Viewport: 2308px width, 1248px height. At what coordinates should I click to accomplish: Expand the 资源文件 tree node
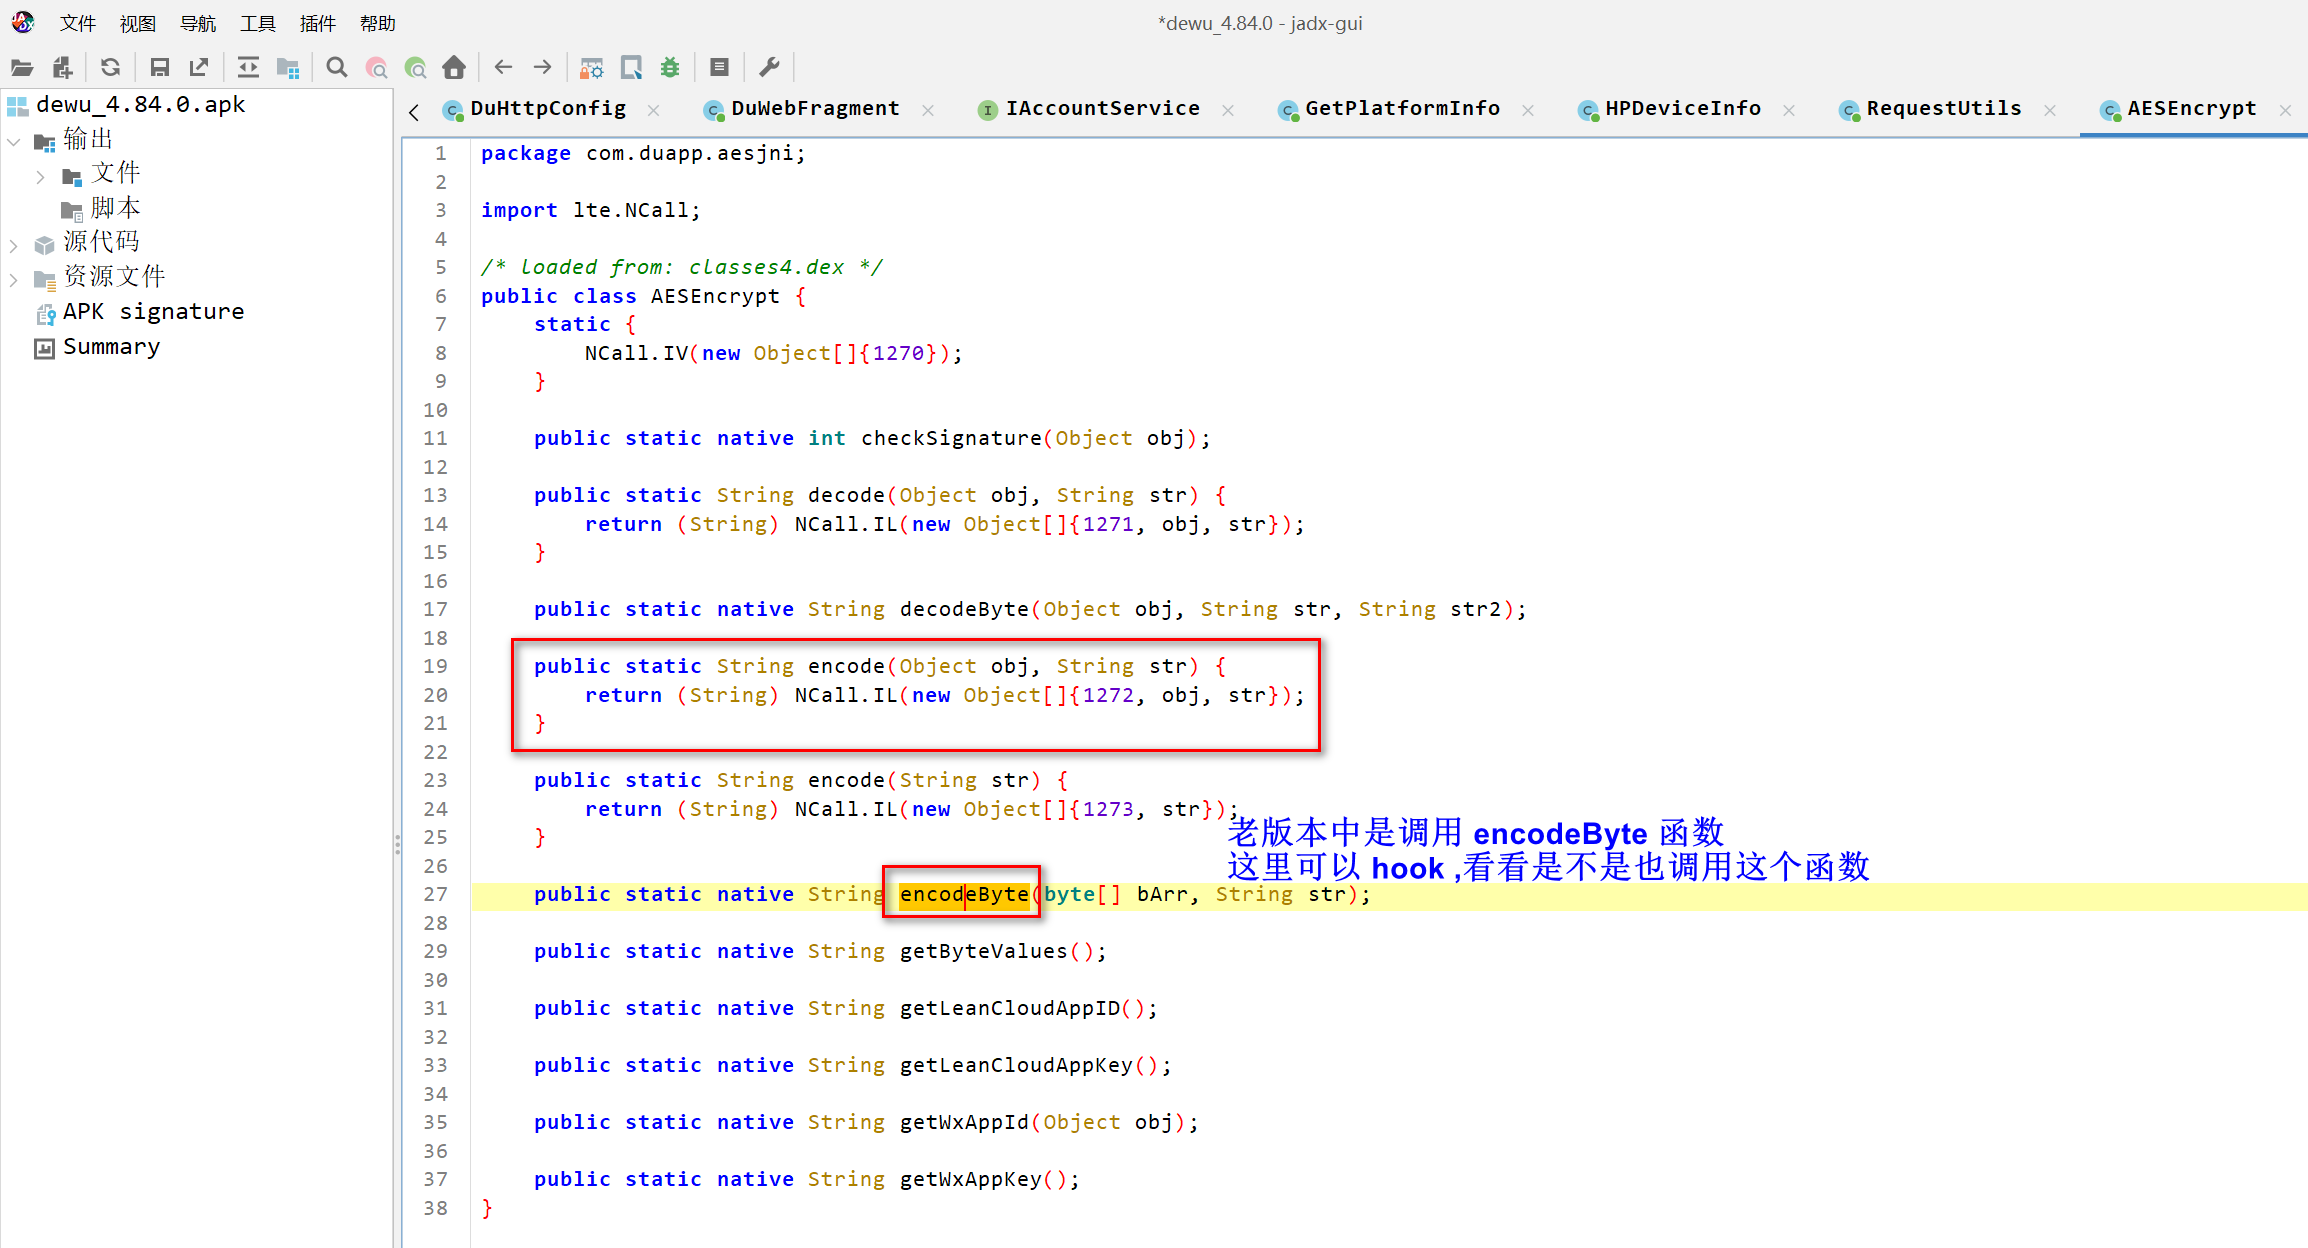tap(14, 279)
